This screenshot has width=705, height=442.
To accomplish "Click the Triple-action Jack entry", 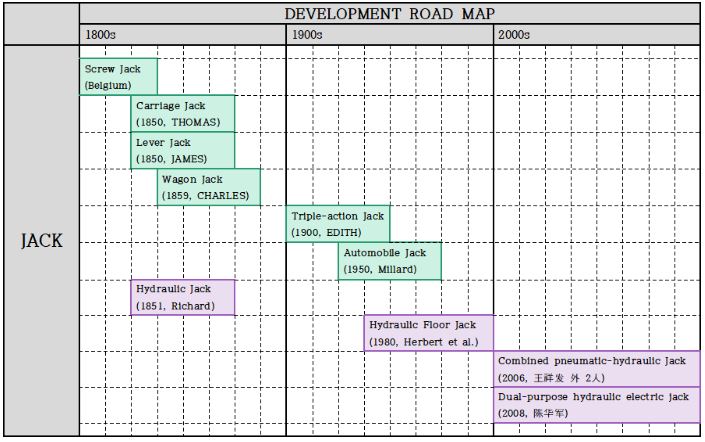I will (x=337, y=224).
